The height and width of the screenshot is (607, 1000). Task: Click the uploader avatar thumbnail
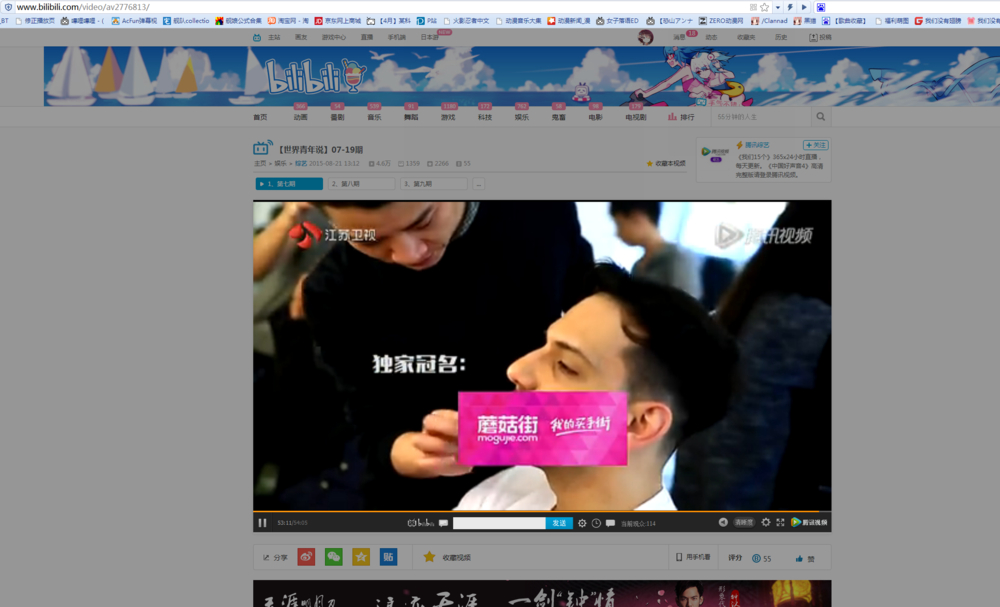[x=715, y=154]
